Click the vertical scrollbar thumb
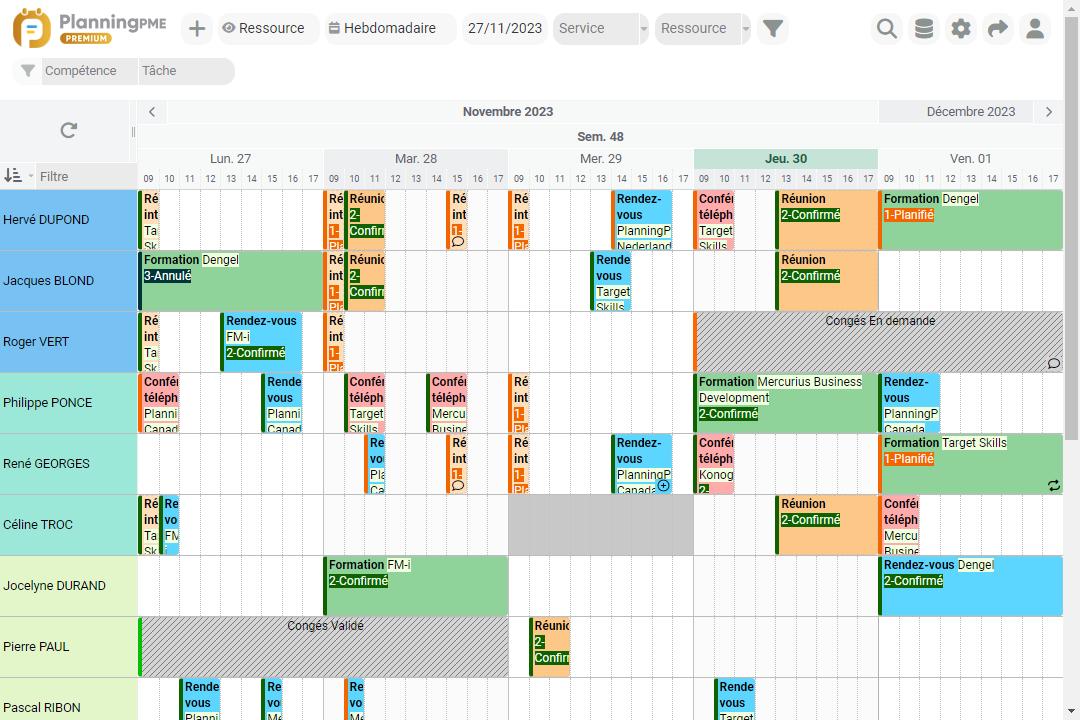1080x720 pixels. coord(1071,227)
